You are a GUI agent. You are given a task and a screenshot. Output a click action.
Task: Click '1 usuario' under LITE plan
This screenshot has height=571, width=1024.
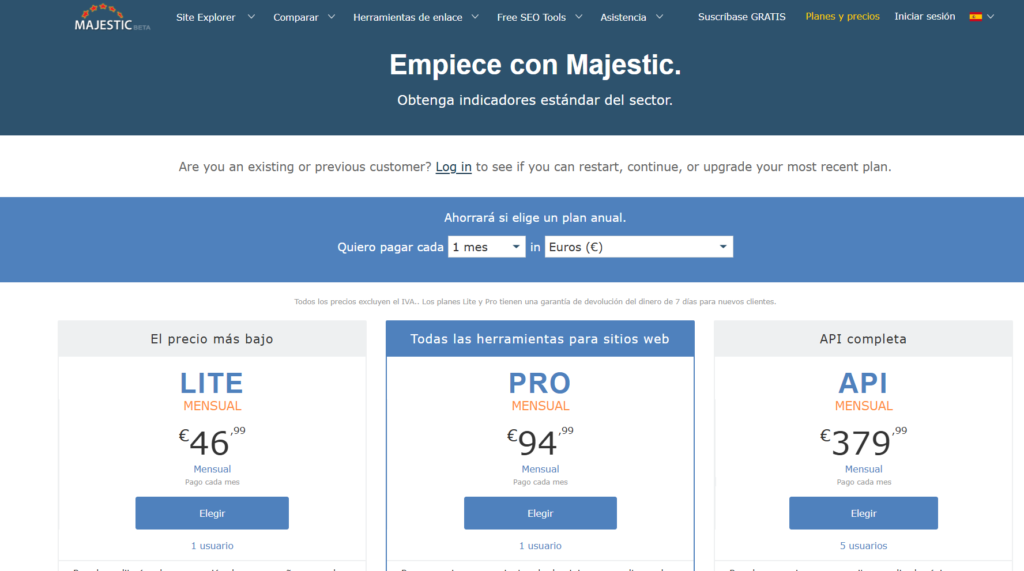(212, 546)
